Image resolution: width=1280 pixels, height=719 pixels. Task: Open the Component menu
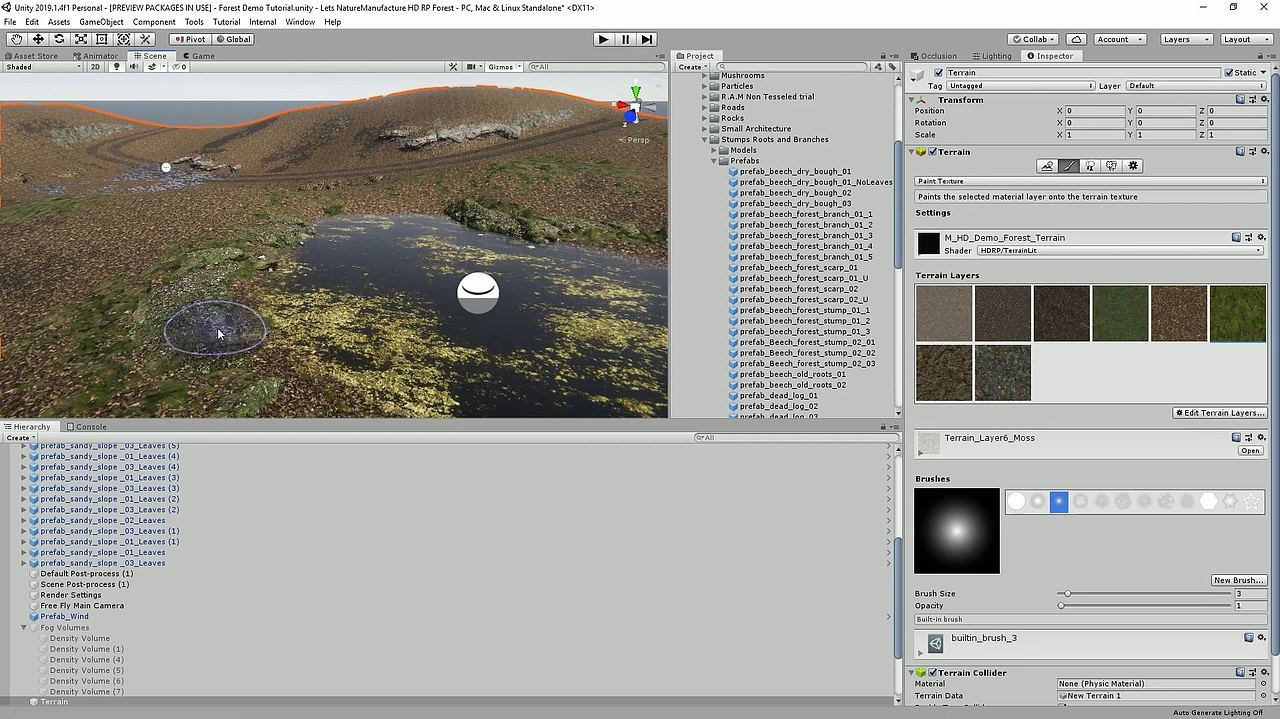pos(154,22)
